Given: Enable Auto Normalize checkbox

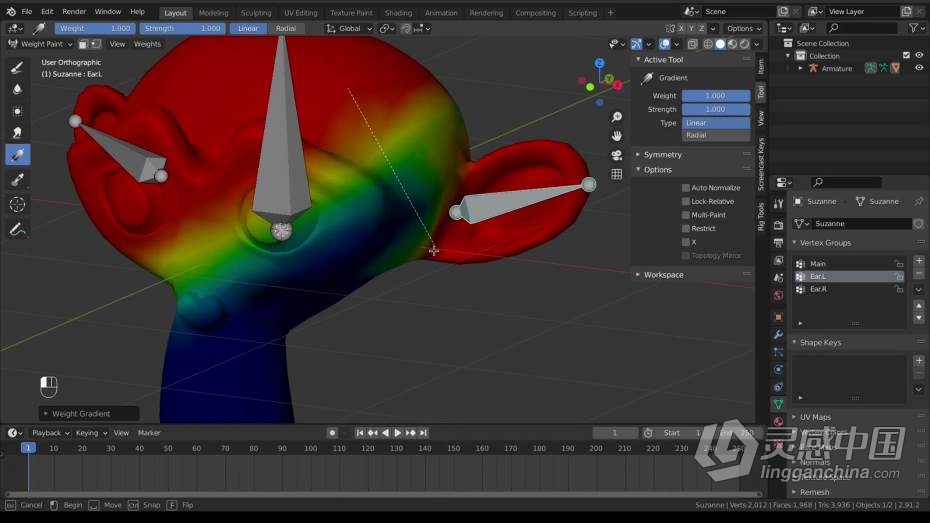Looking at the screenshot, I should [686, 187].
